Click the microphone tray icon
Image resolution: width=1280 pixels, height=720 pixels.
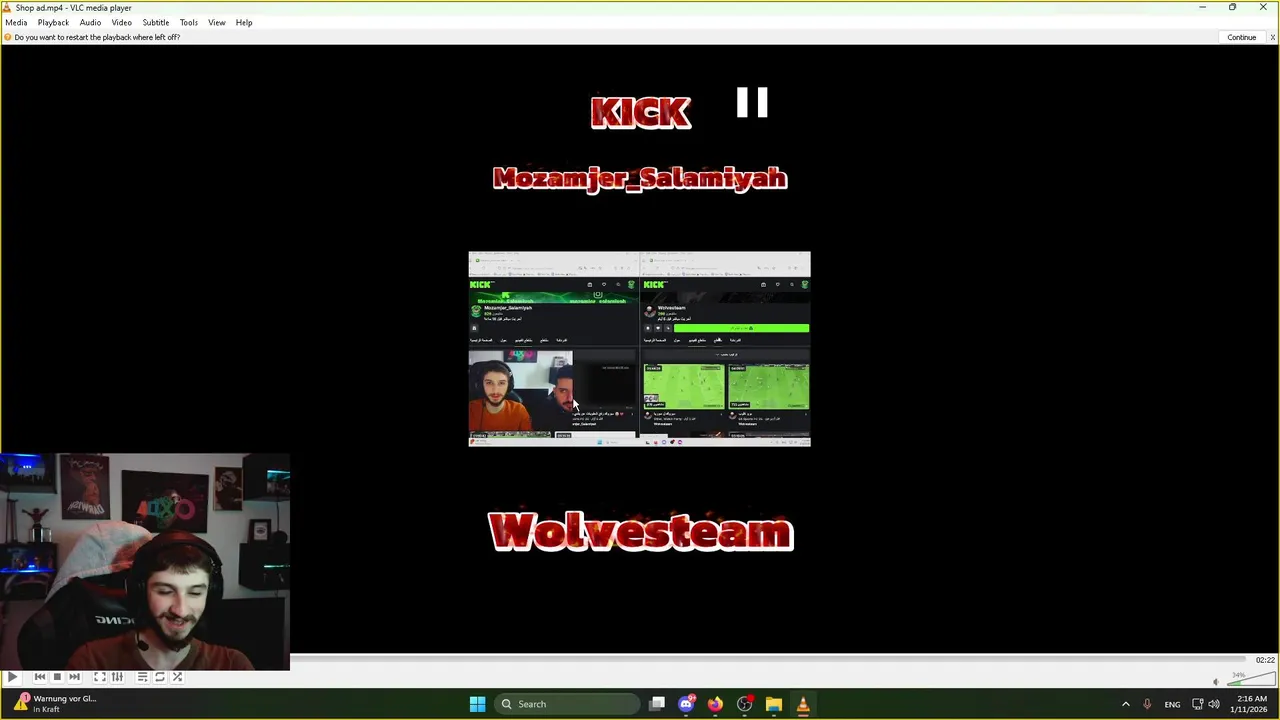pos(1147,704)
